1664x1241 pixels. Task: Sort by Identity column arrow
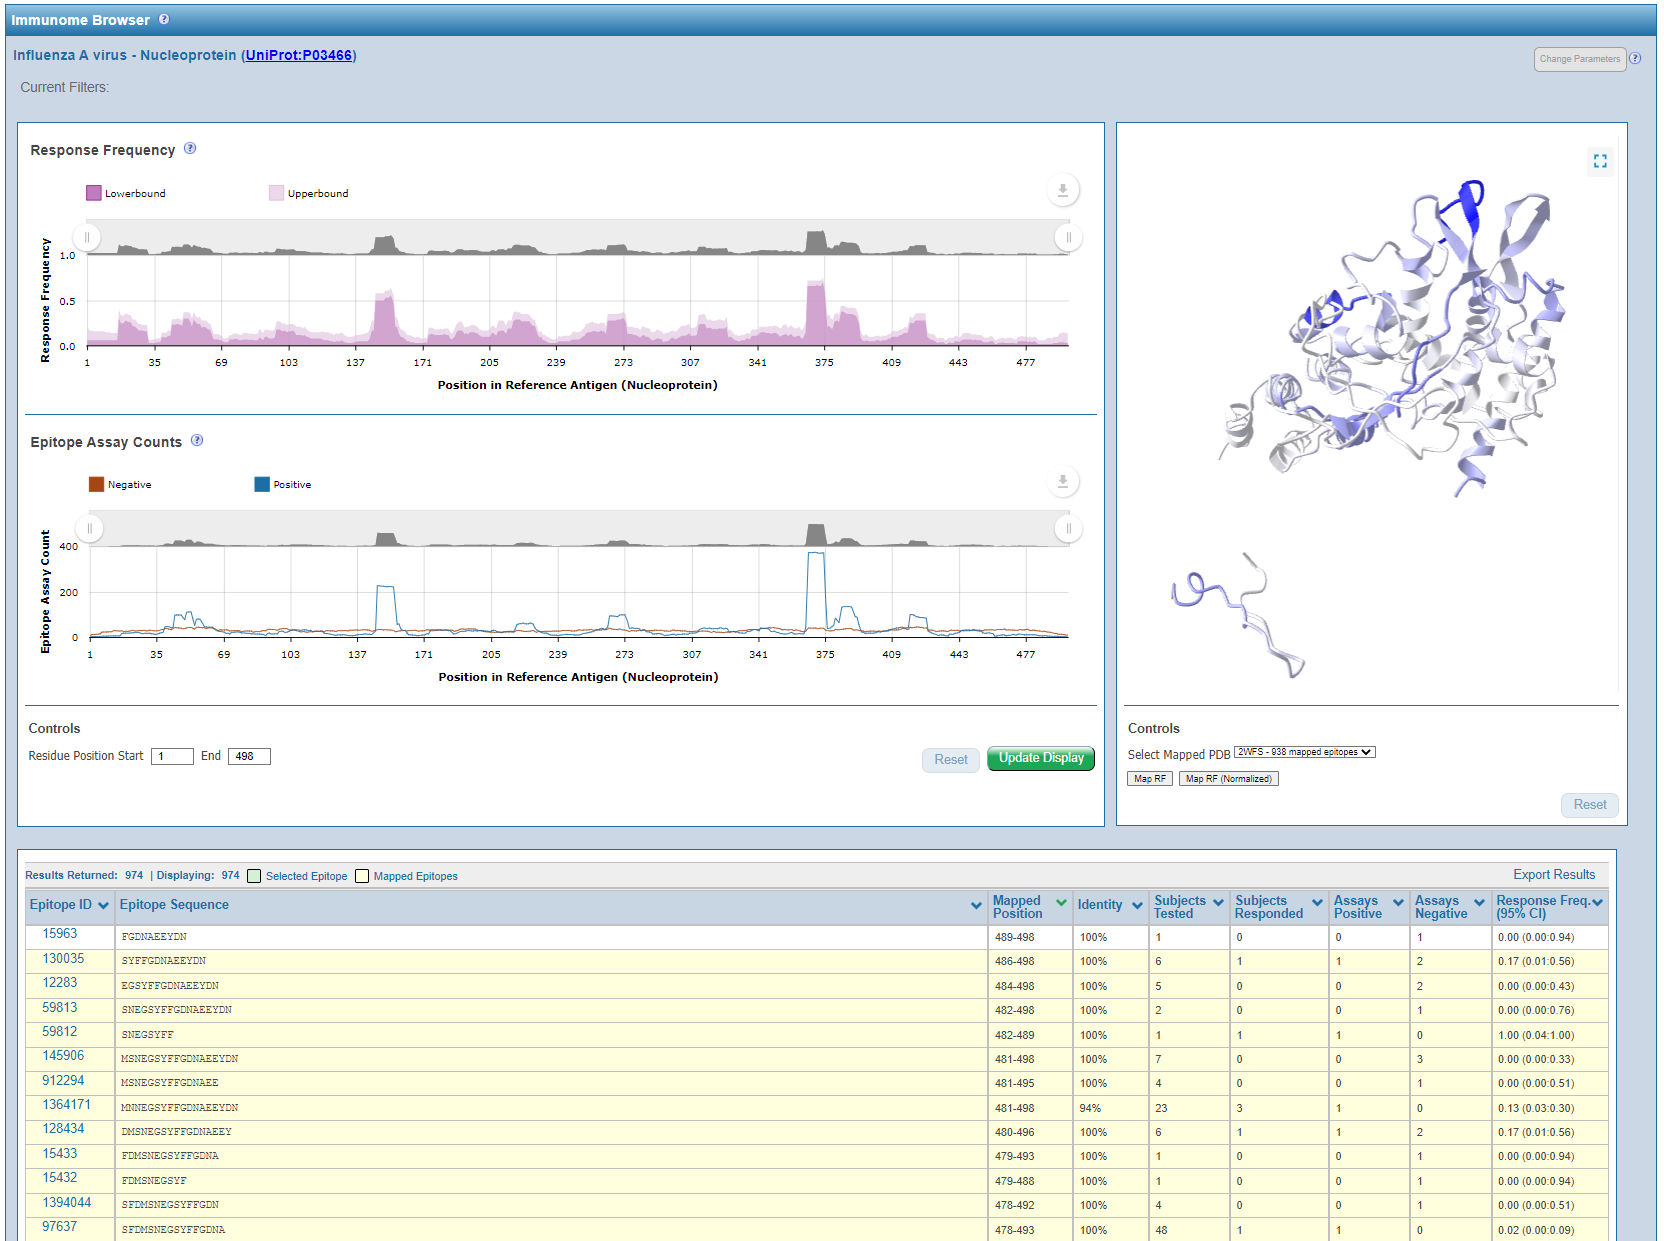[1137, 905]
